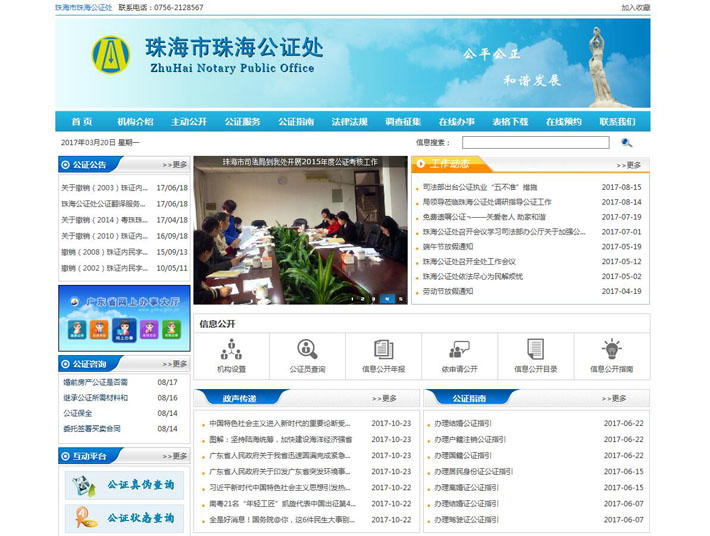The height and width of the screenshot is (536, 710).
Task: Click 更多 in 公证指南 panel
Action: click(614, 398)
